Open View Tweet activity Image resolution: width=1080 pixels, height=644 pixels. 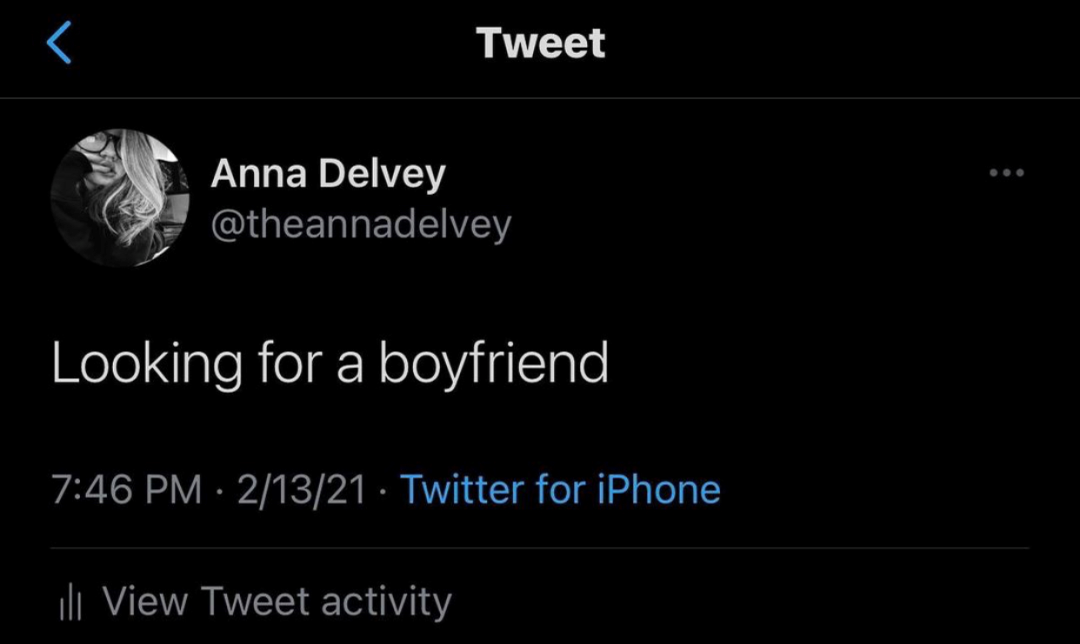[x=277, y=602]
